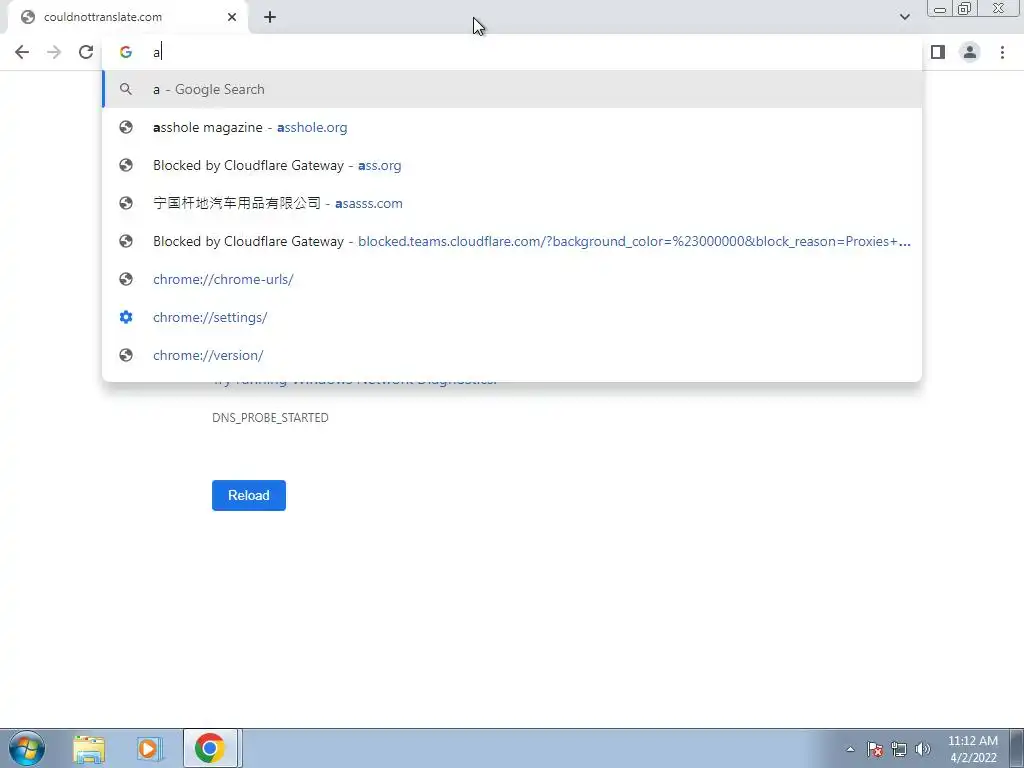Image resolution: width=1024 pixels, height=768 pixels.
Task: Open the taskbar clock showing 11:12 AM
Action: pyautogui.click(x=973, y=749)
